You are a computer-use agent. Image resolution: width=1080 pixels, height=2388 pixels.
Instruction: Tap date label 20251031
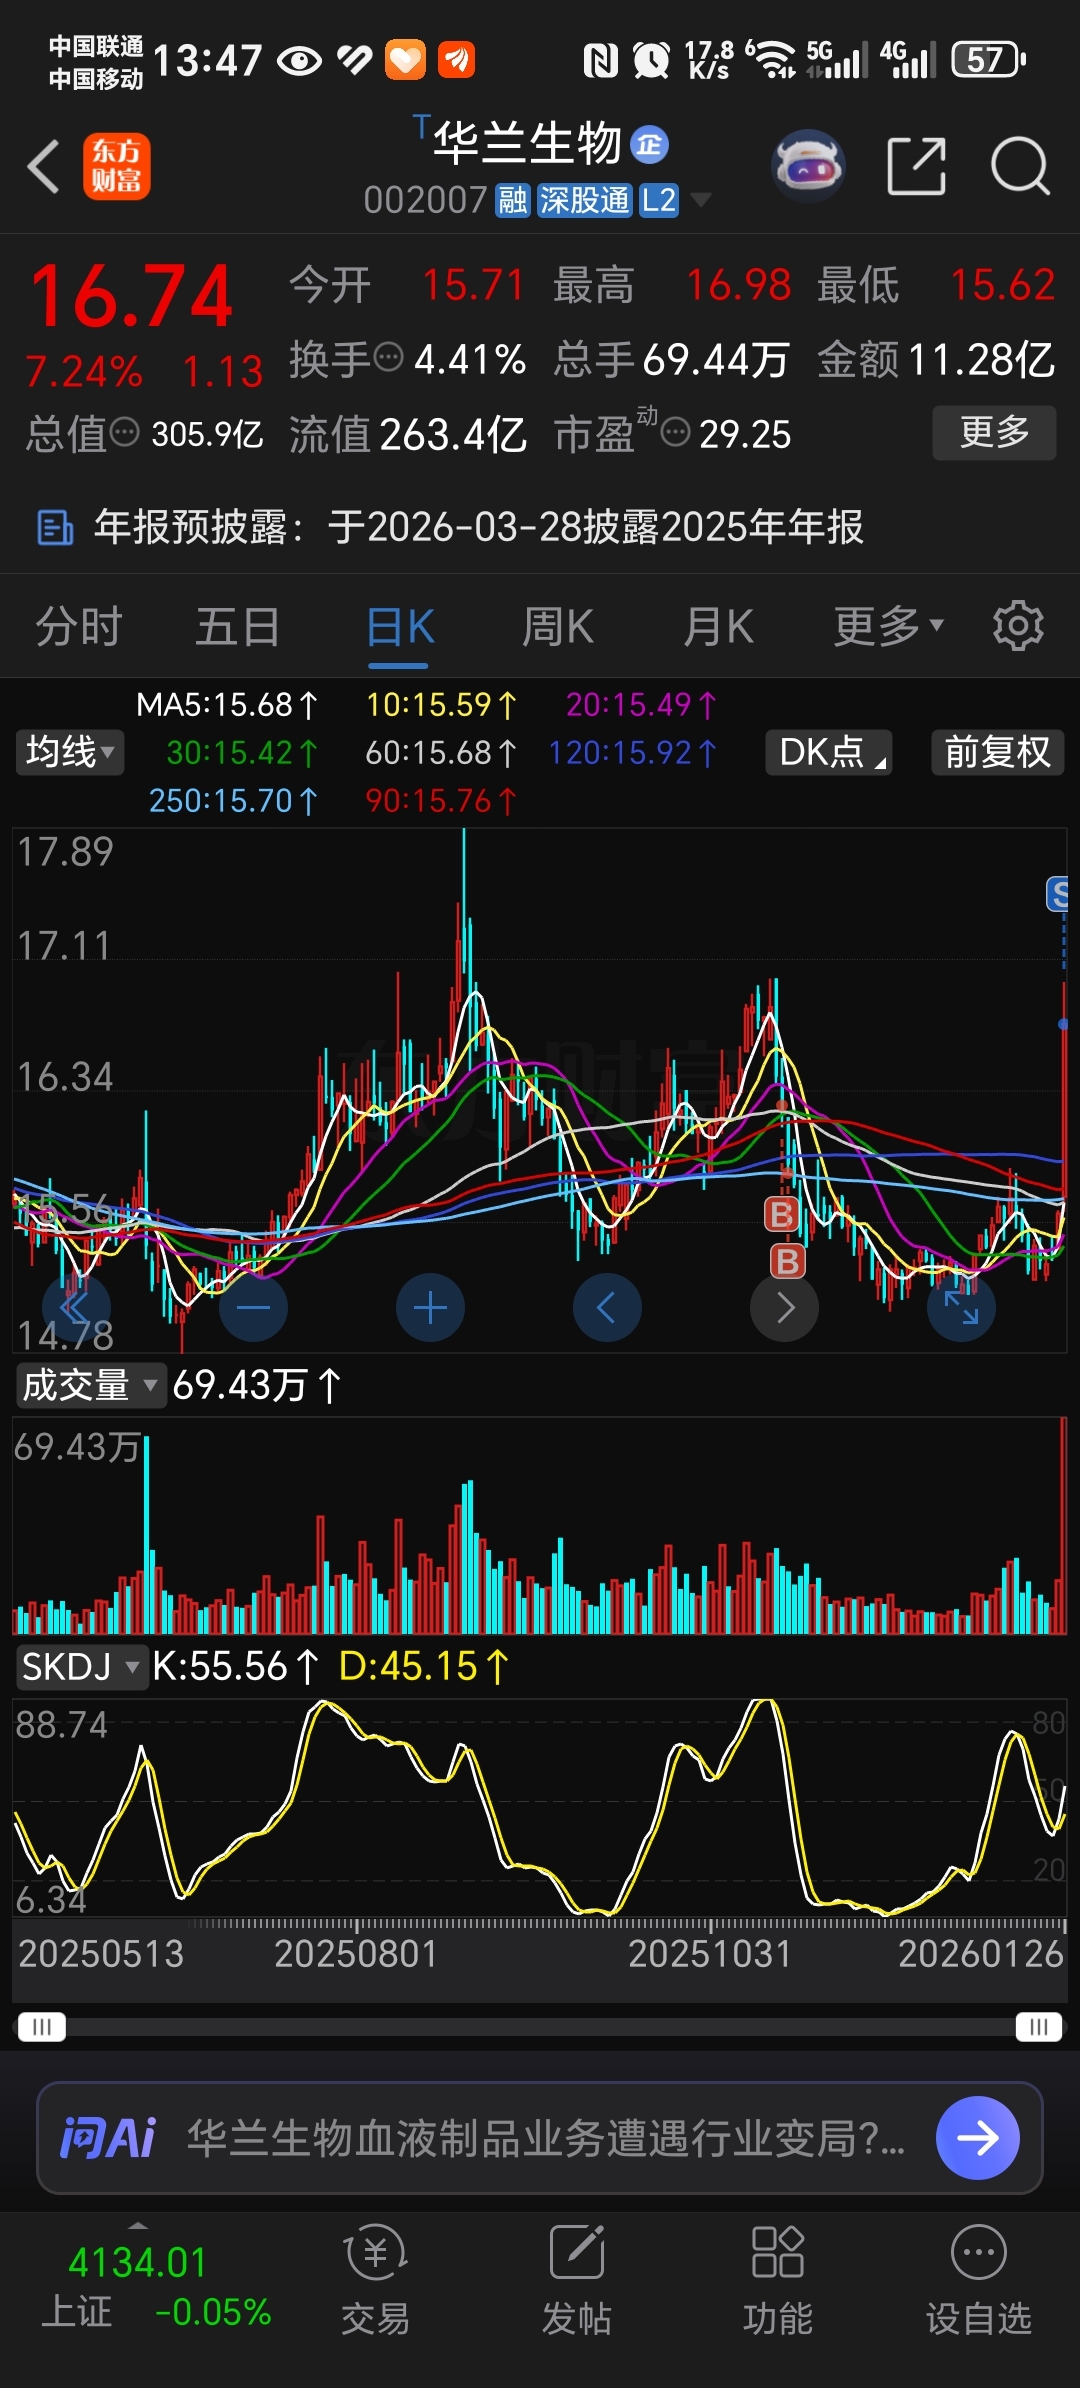[x=709, y=1953]
